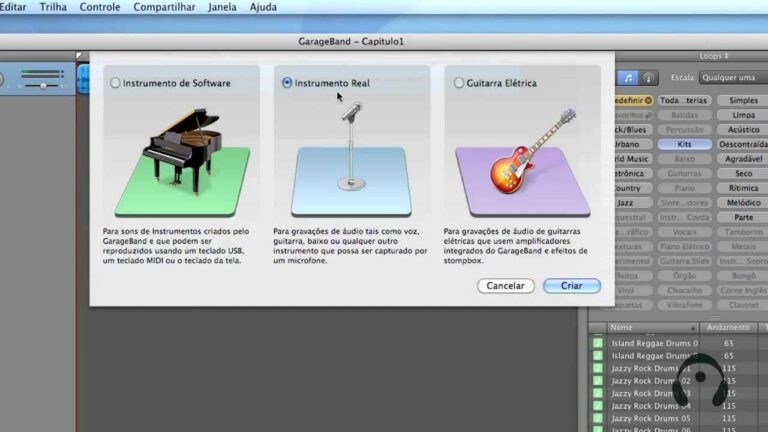
Task: Select the Kits keyword button
Action: 684,144
